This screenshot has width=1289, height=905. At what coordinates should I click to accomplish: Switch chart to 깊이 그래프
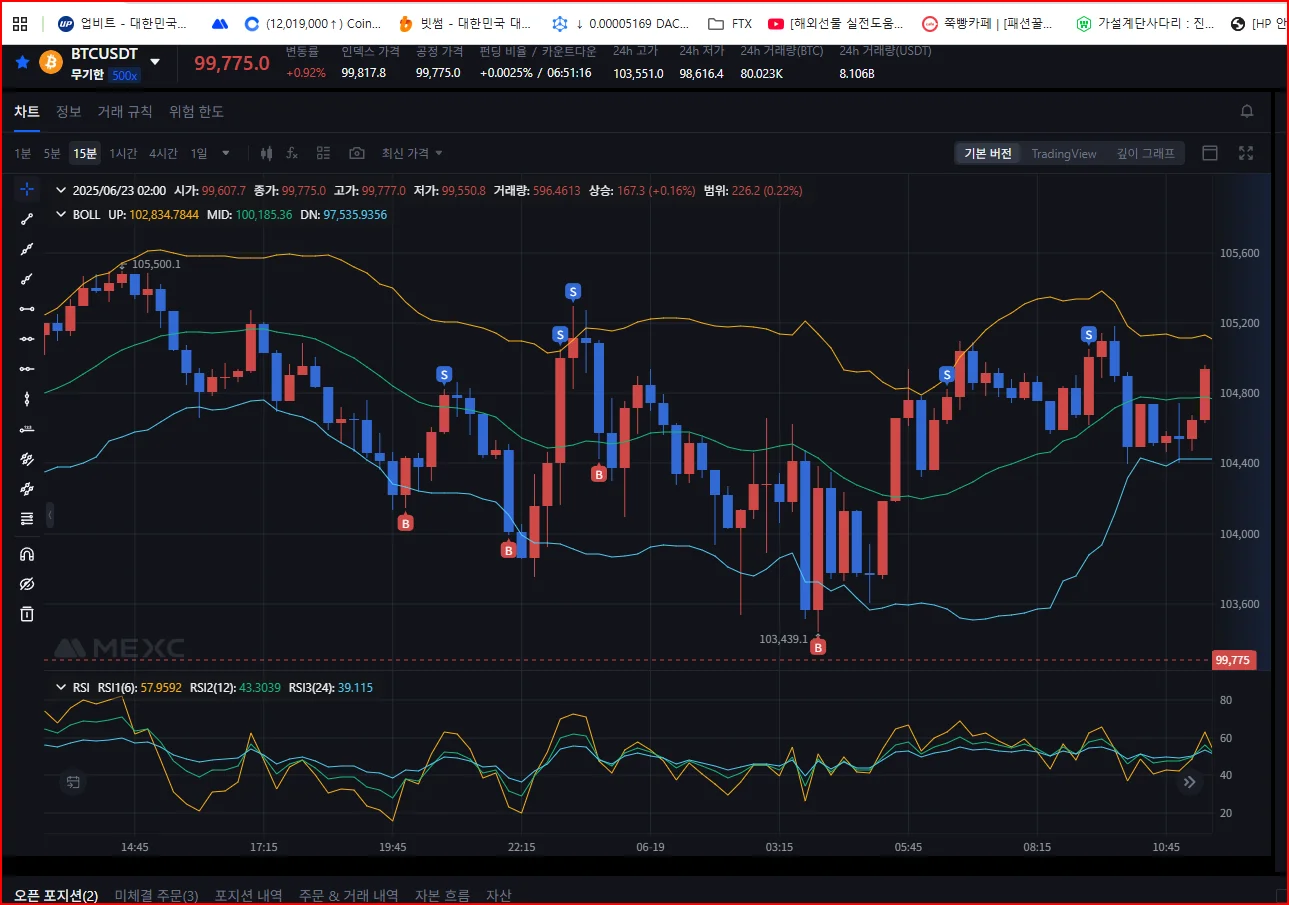1146,153
